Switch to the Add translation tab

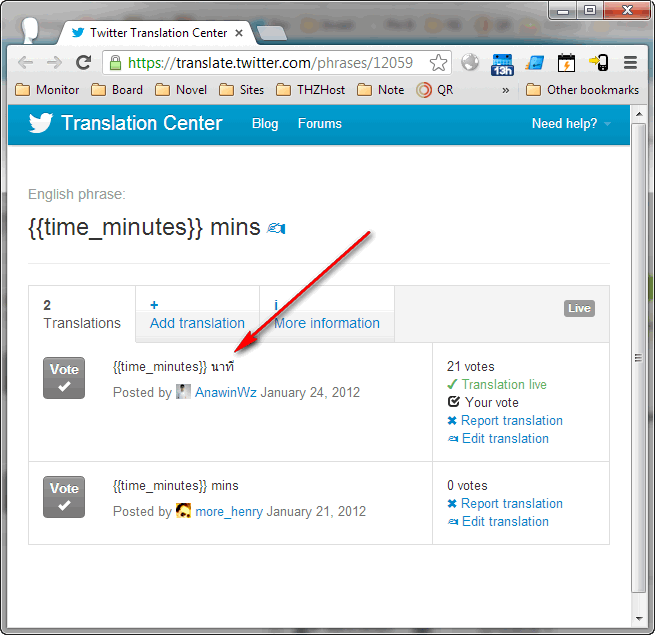197,314
